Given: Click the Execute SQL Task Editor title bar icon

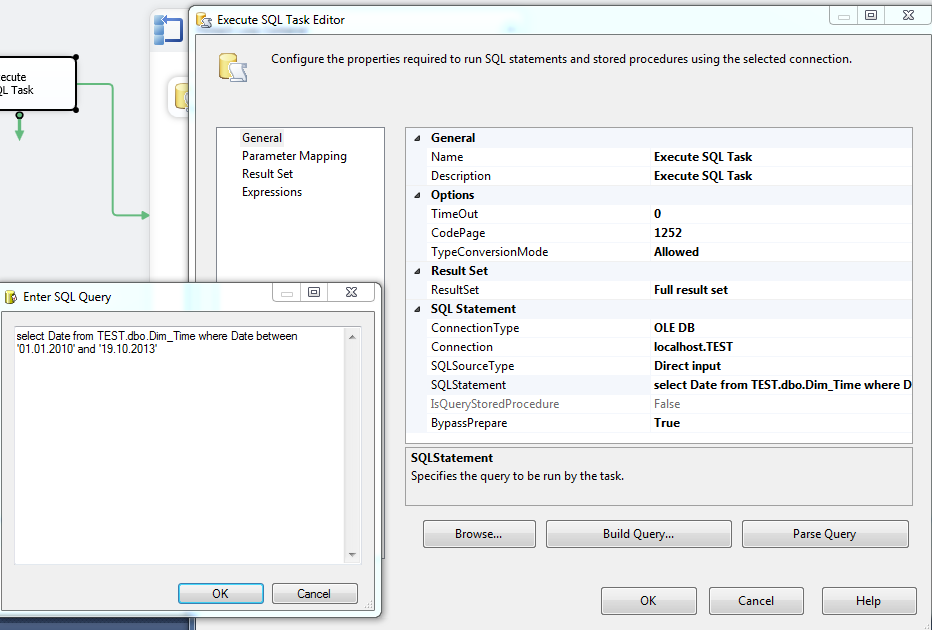Looking at the screenshot, I should [203, 18].
